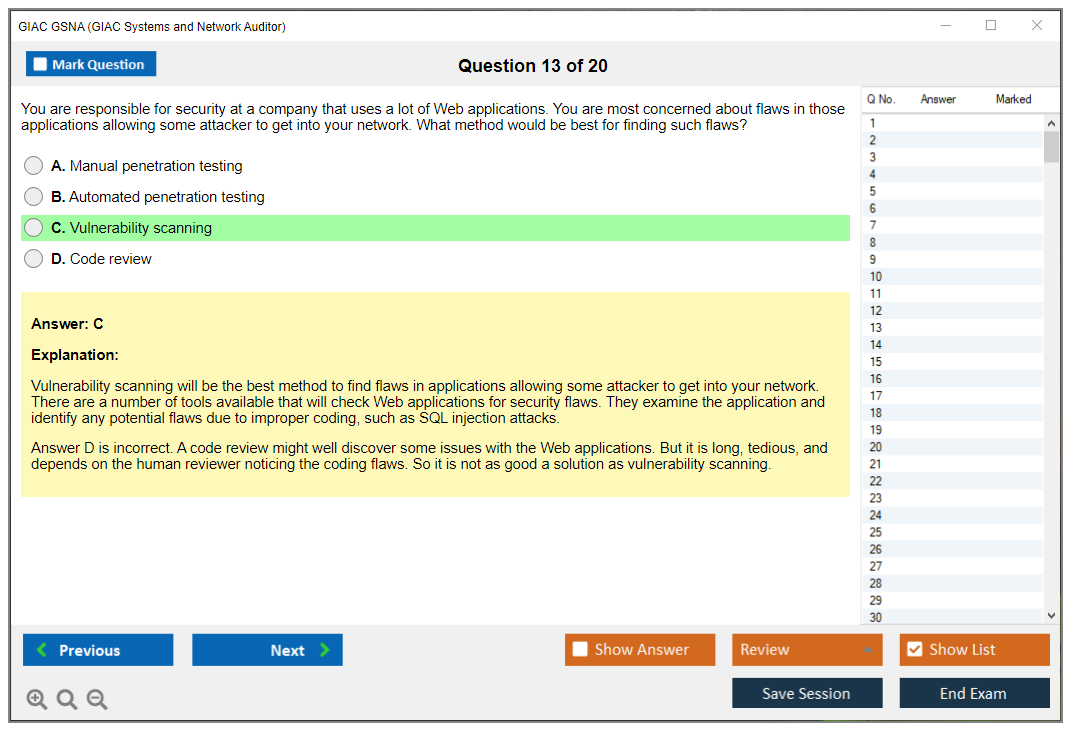Enable the Show Answer checkbox
1075x735 pixels.
[x=580, y=650]
